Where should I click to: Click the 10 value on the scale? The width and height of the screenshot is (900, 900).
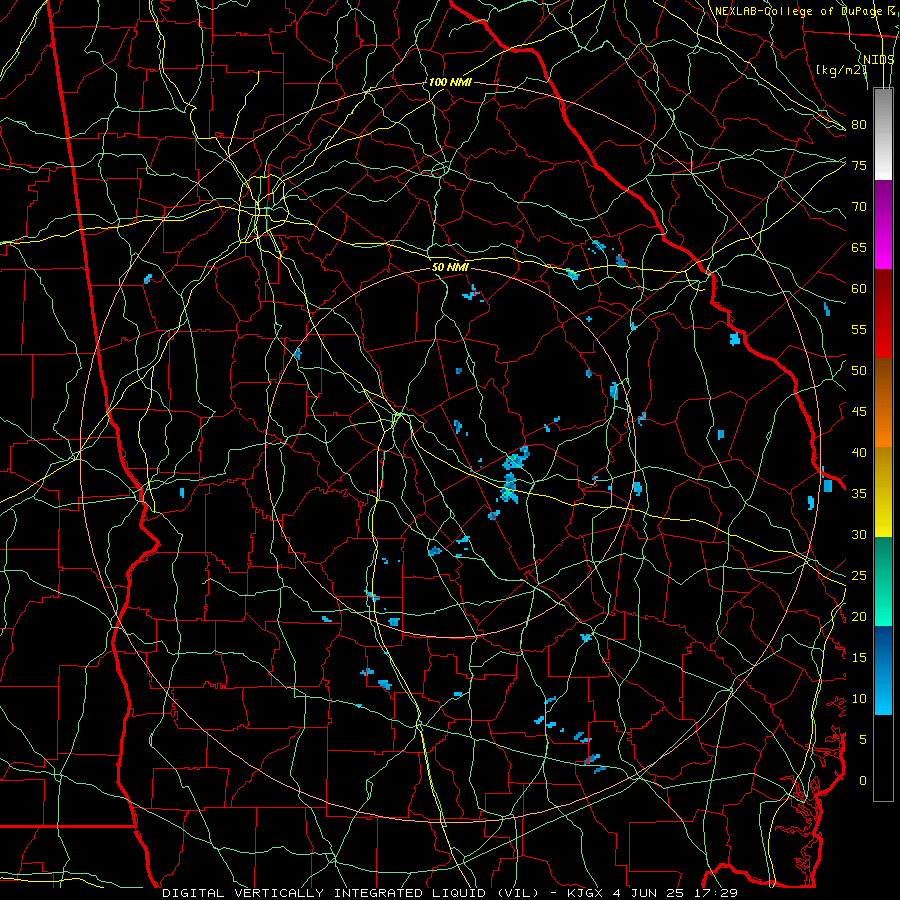859,699
